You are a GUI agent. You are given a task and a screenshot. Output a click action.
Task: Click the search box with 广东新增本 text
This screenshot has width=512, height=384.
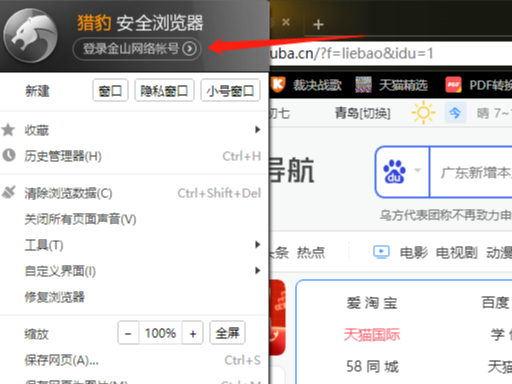tap(471, 172)
